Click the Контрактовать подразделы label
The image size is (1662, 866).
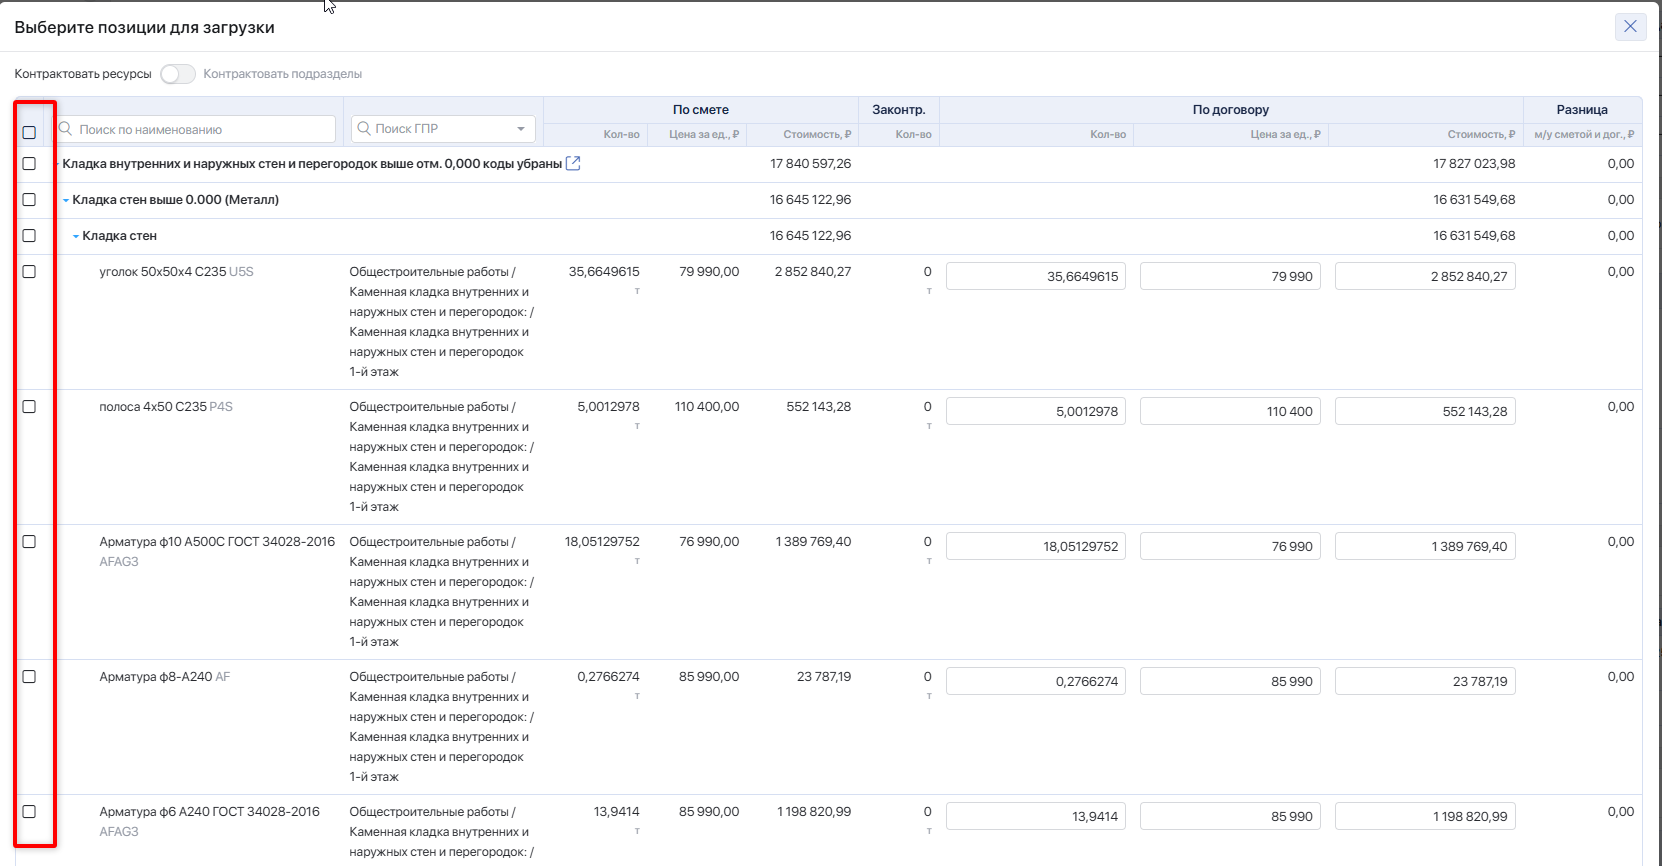(x=282, y=74)
